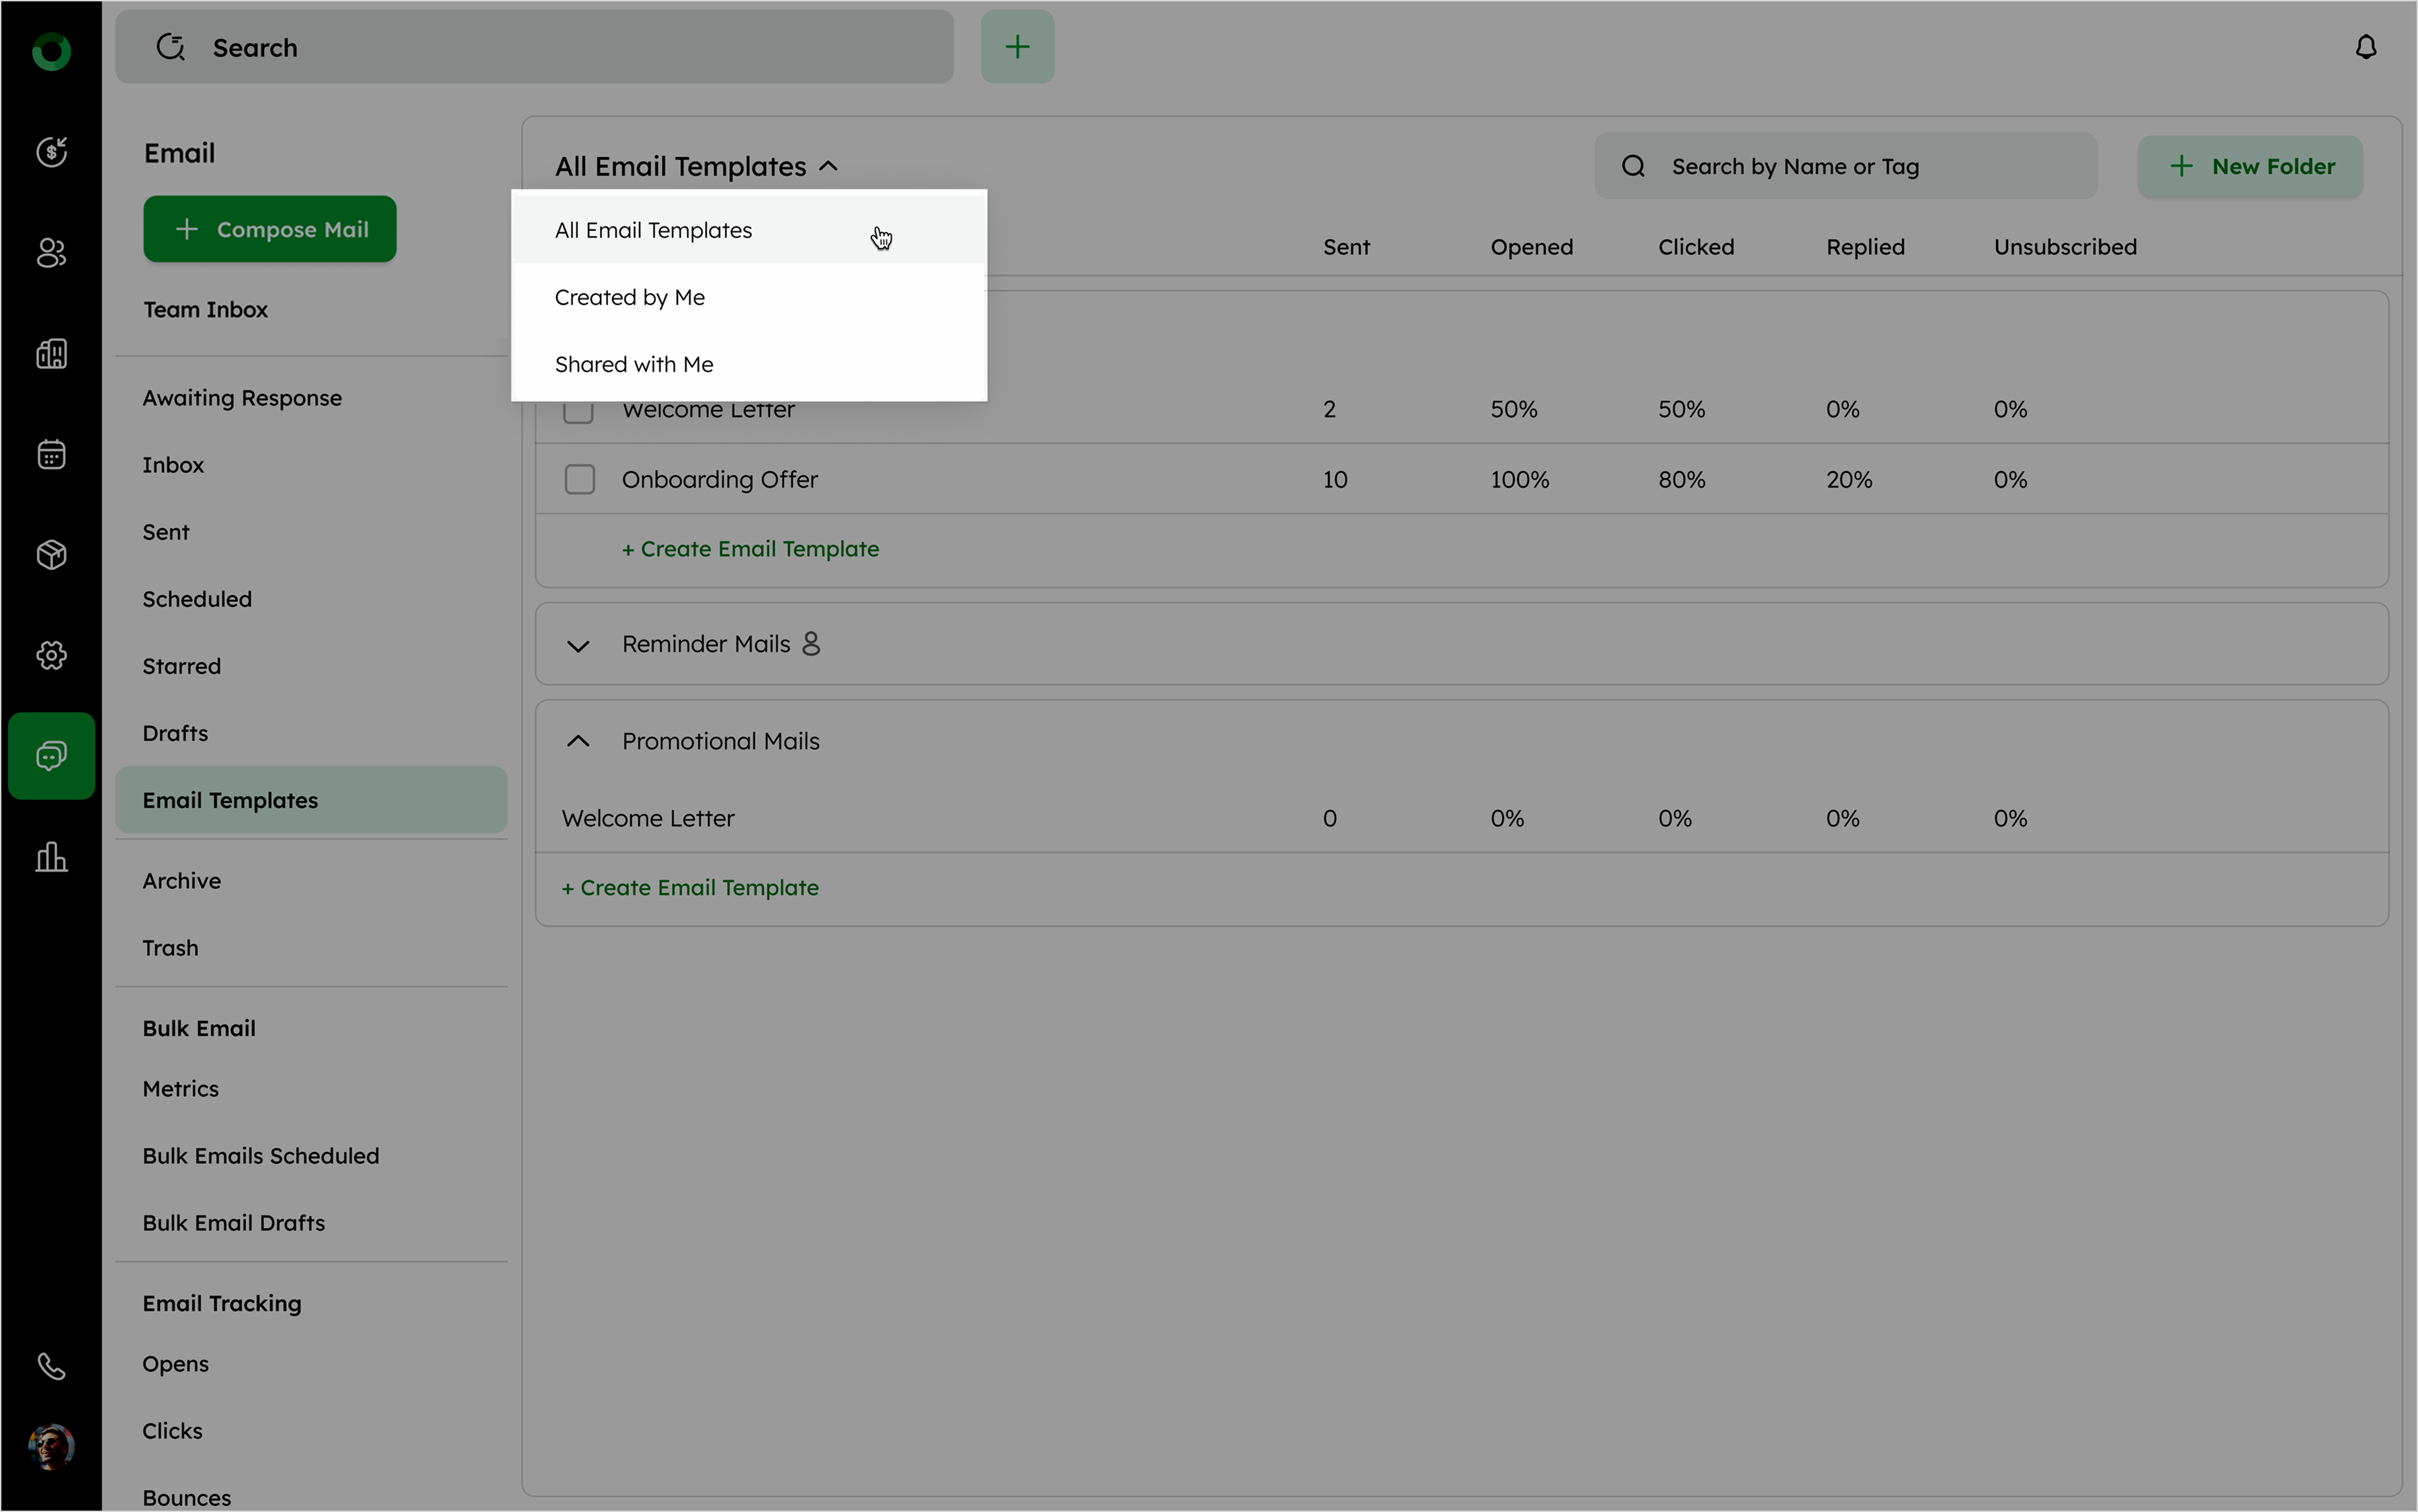Expand the Reminder Mails folder

578,645
